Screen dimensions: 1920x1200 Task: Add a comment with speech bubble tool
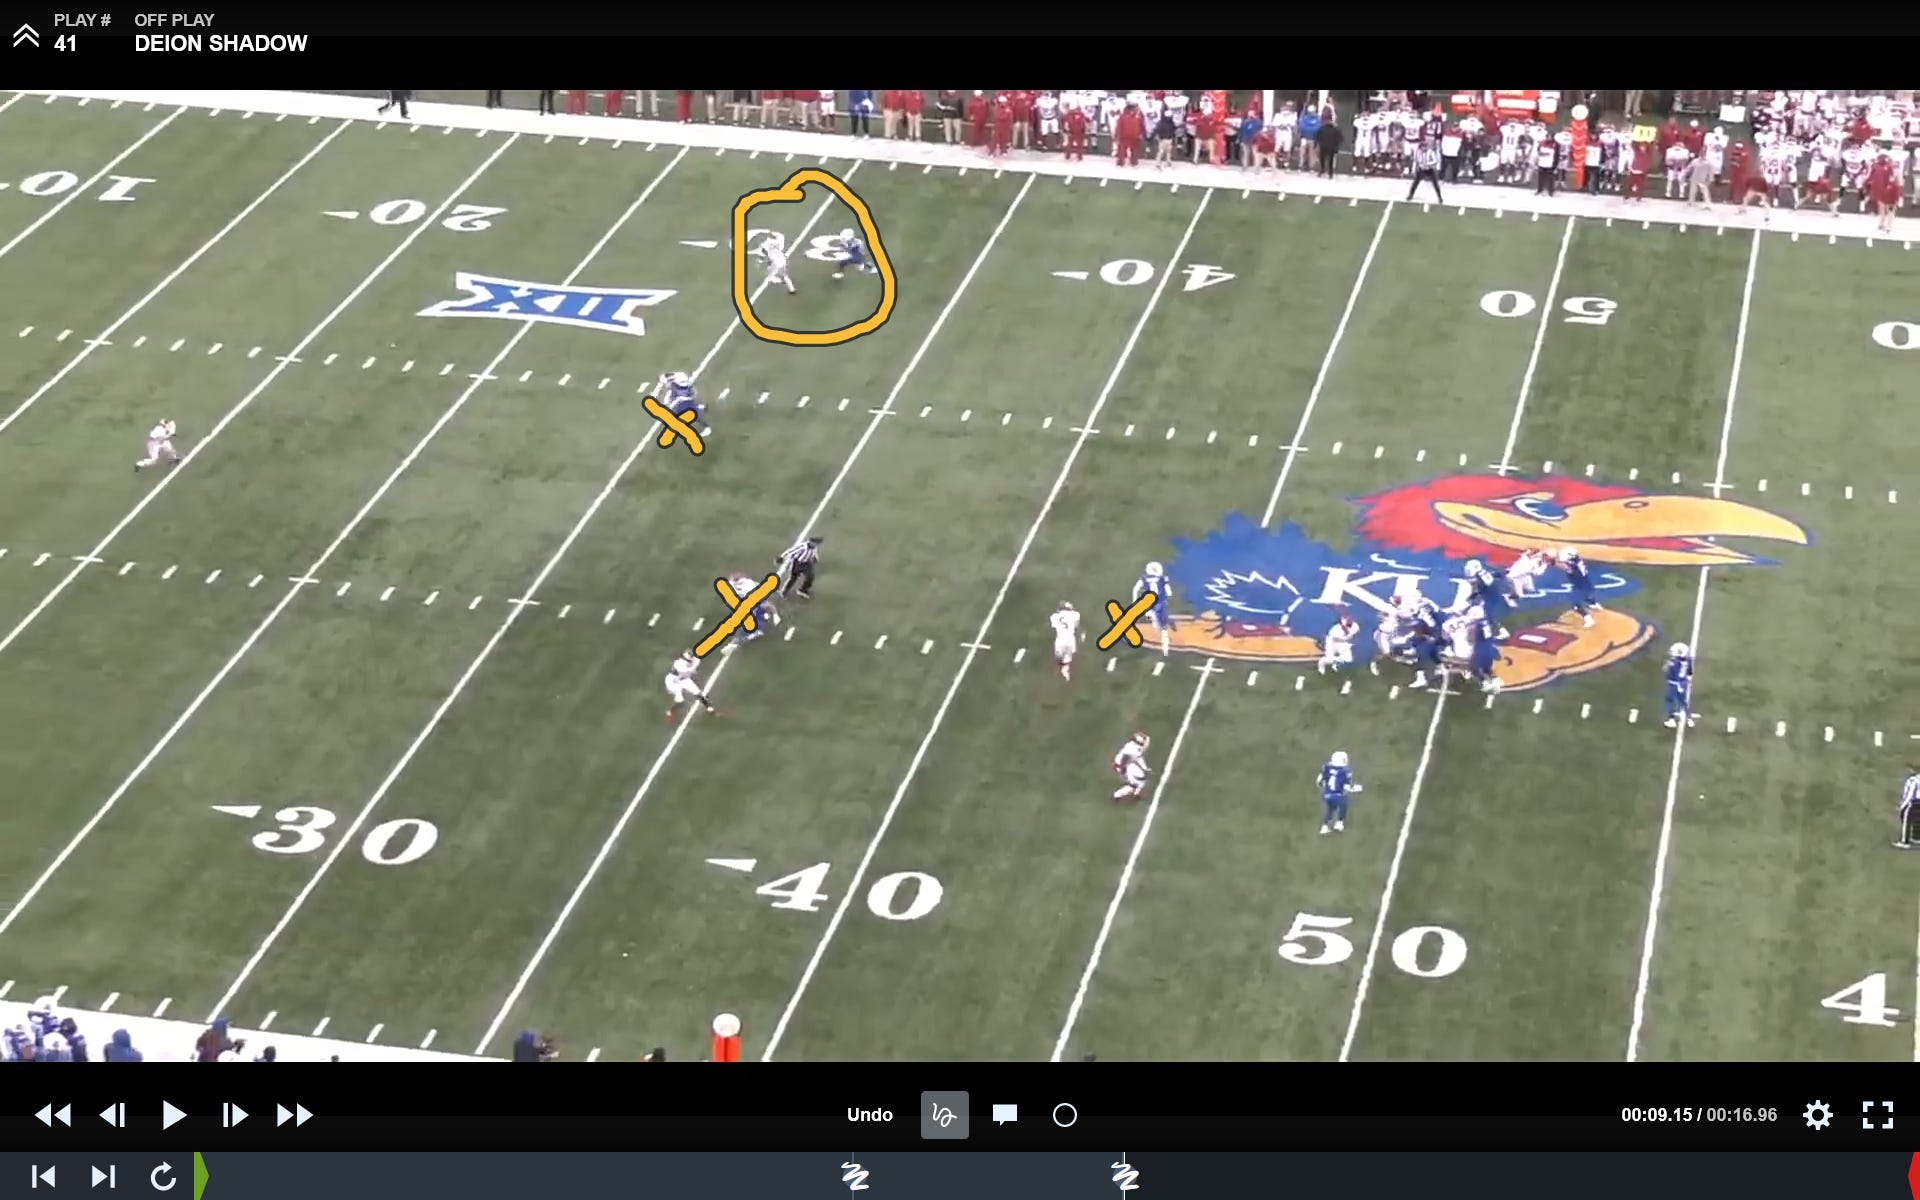[x=1005, y=1115]
